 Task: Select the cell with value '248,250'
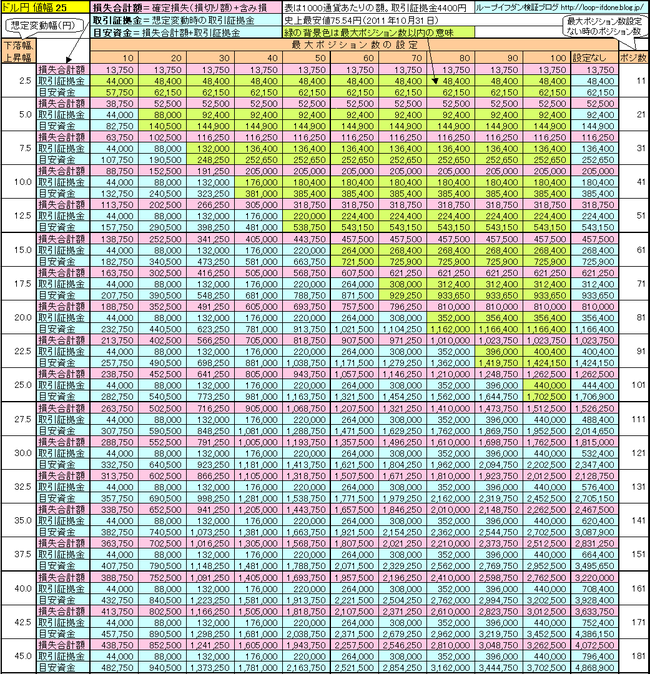pyautogui.click(x=211, y=160)
